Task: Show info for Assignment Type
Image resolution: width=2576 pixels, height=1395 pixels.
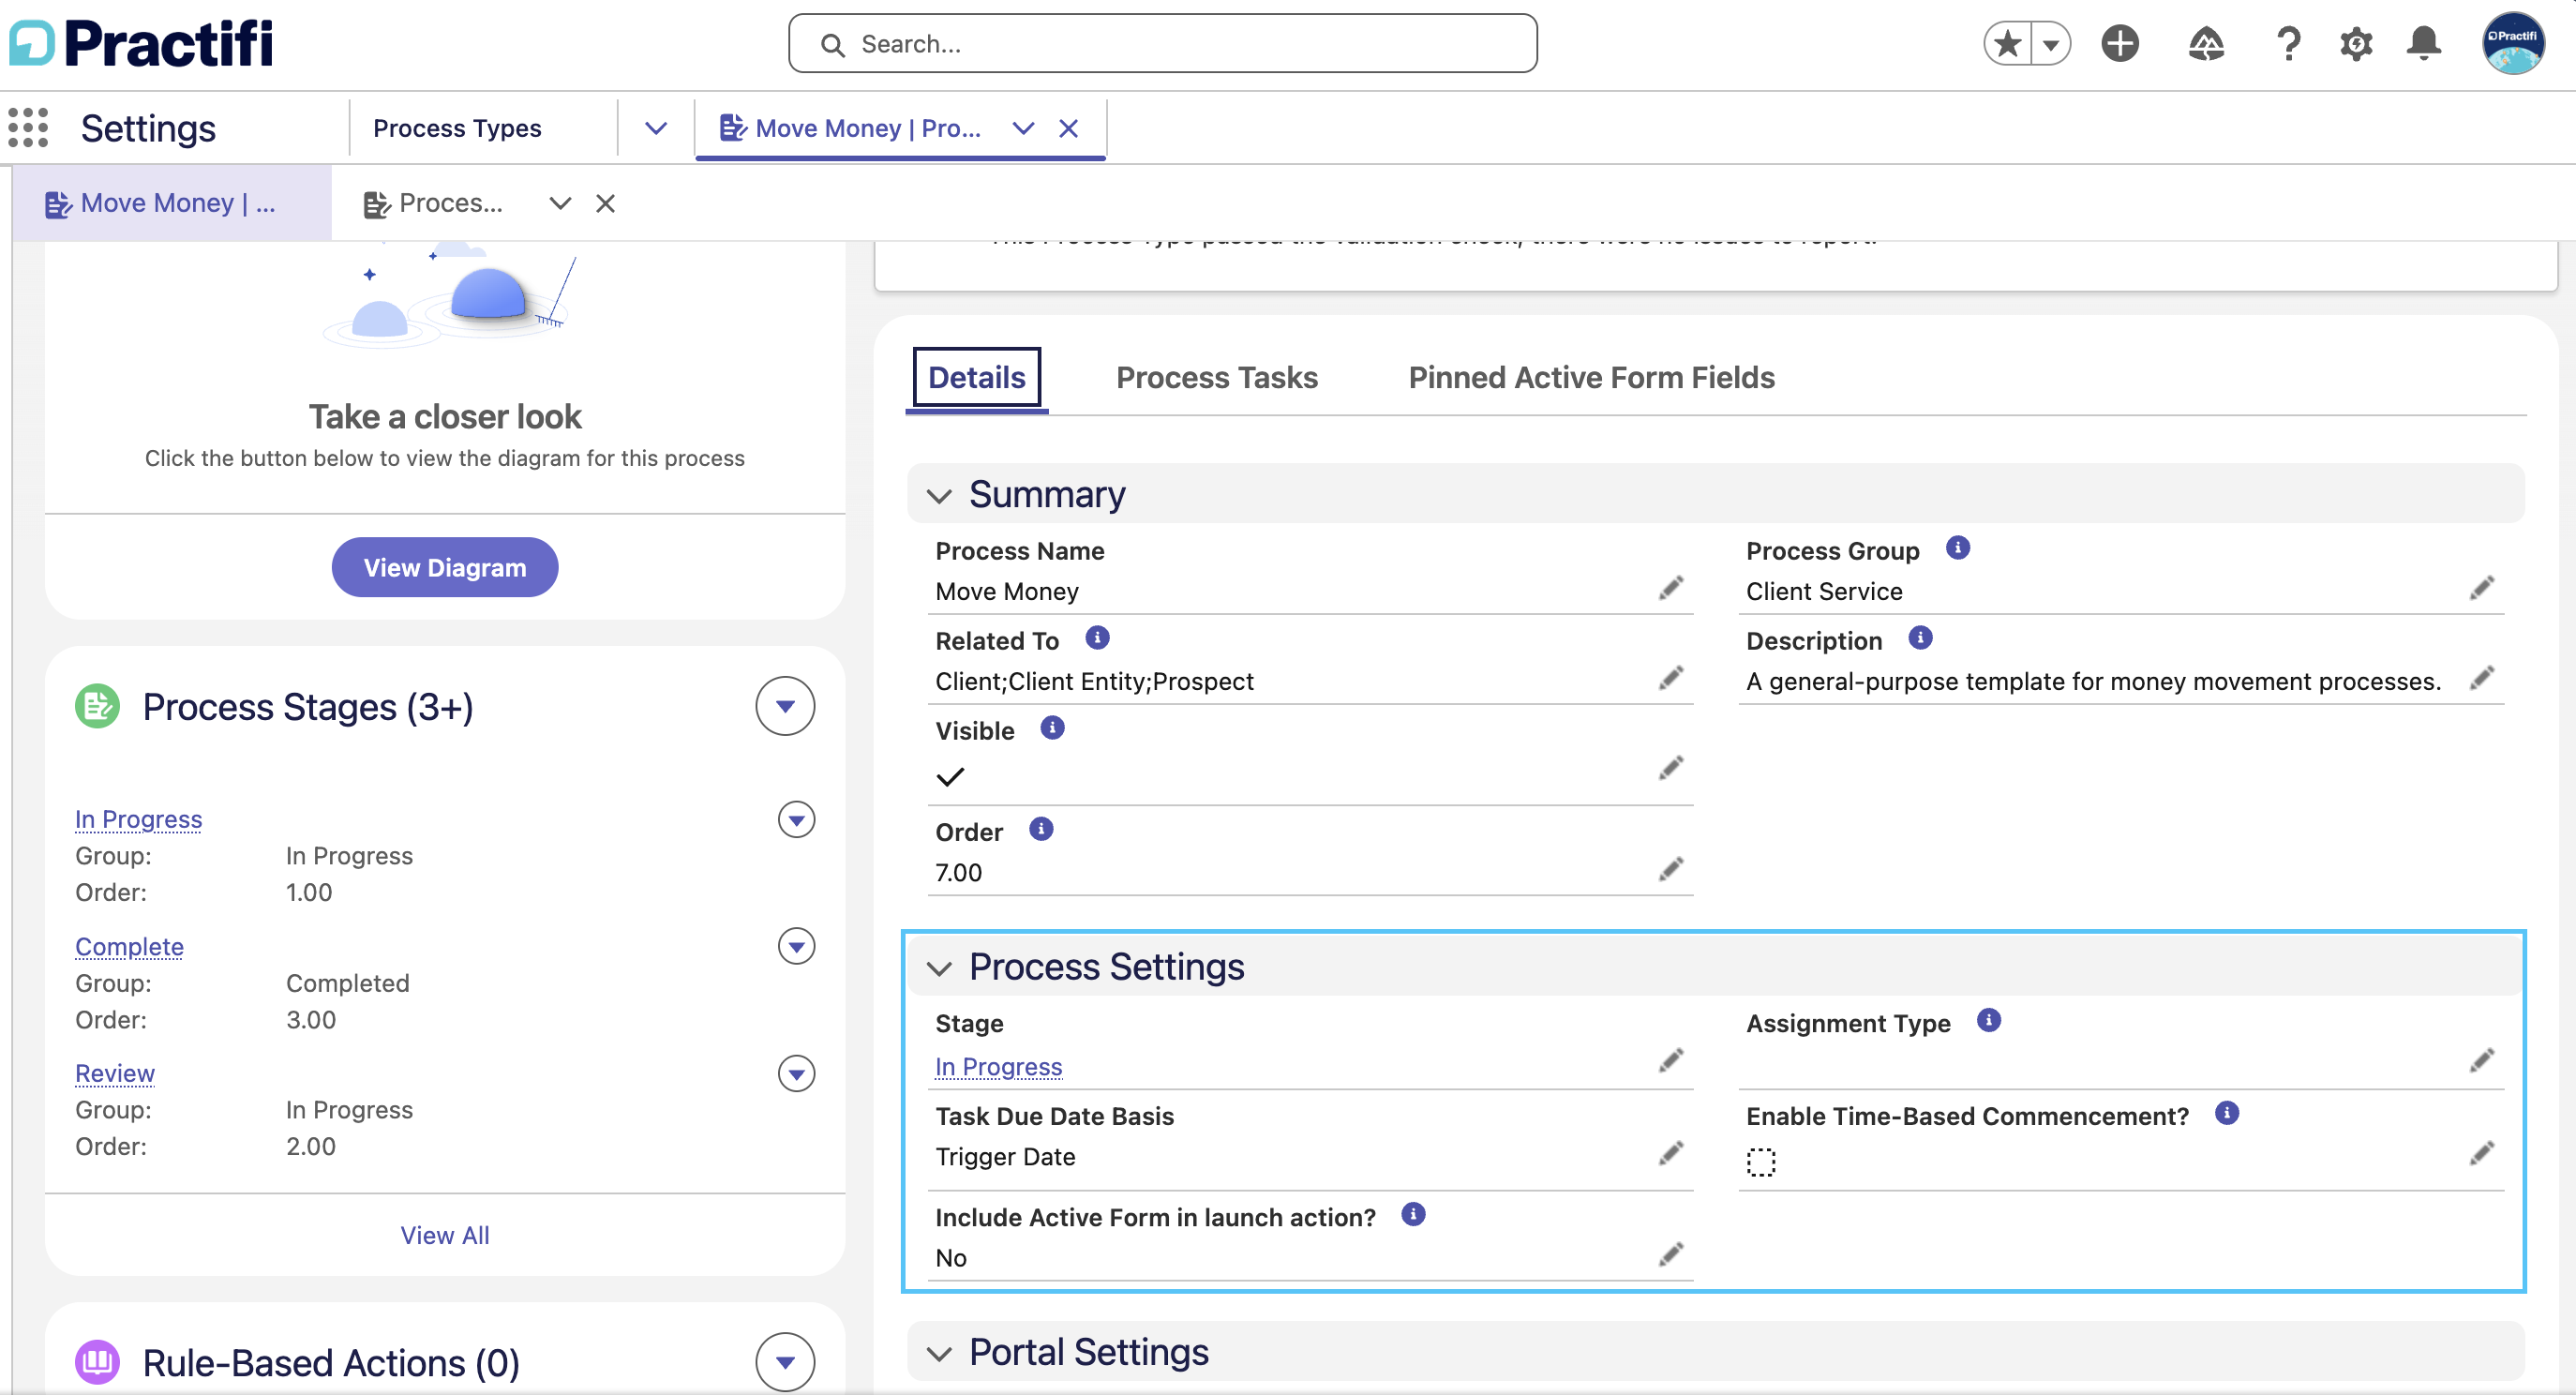Action: 1989,1020
